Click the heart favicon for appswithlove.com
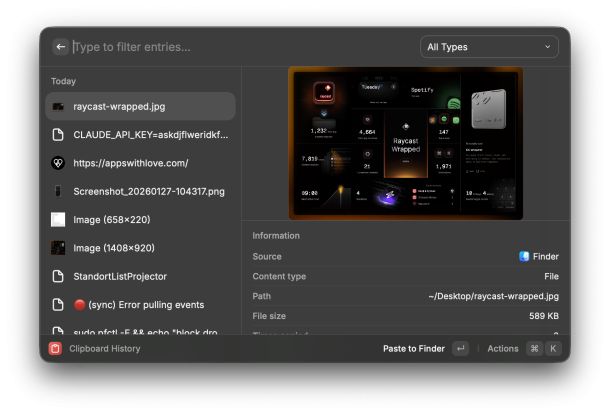 point(58,163)
